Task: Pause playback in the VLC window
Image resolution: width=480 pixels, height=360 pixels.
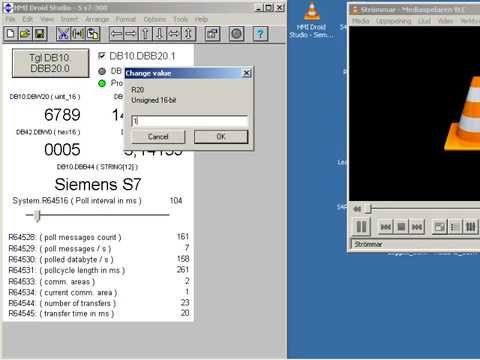Action: 361,227
